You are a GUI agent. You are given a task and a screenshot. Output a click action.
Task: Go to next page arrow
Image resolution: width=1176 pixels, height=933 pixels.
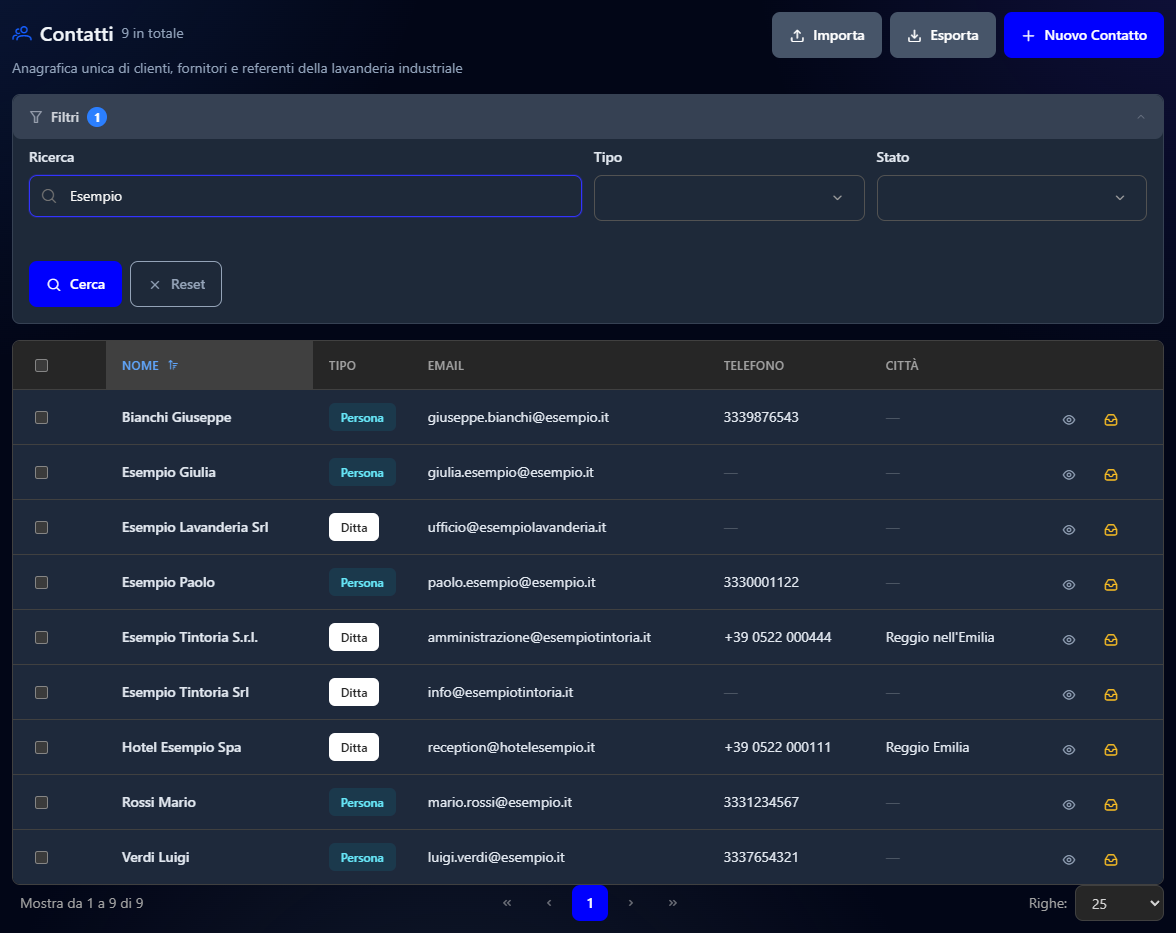click(631, 903)
